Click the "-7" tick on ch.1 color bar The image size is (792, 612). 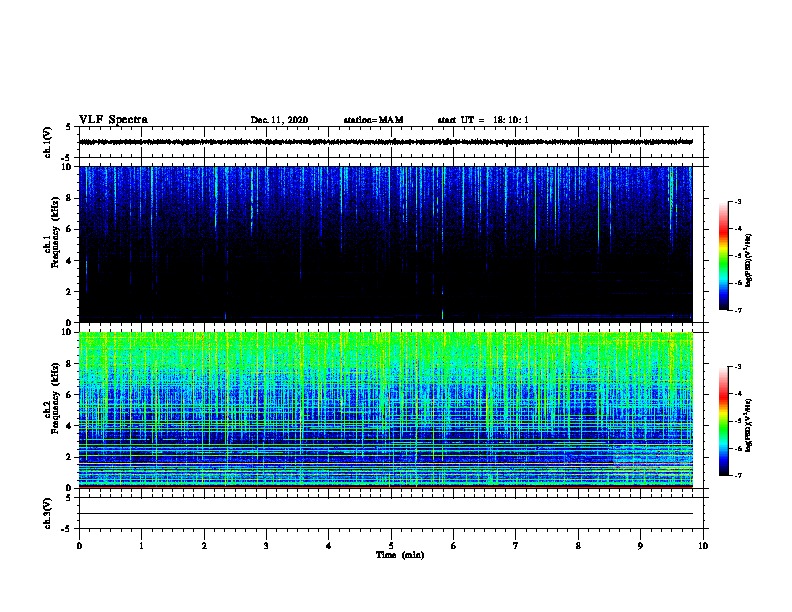(x=737, y=310)
